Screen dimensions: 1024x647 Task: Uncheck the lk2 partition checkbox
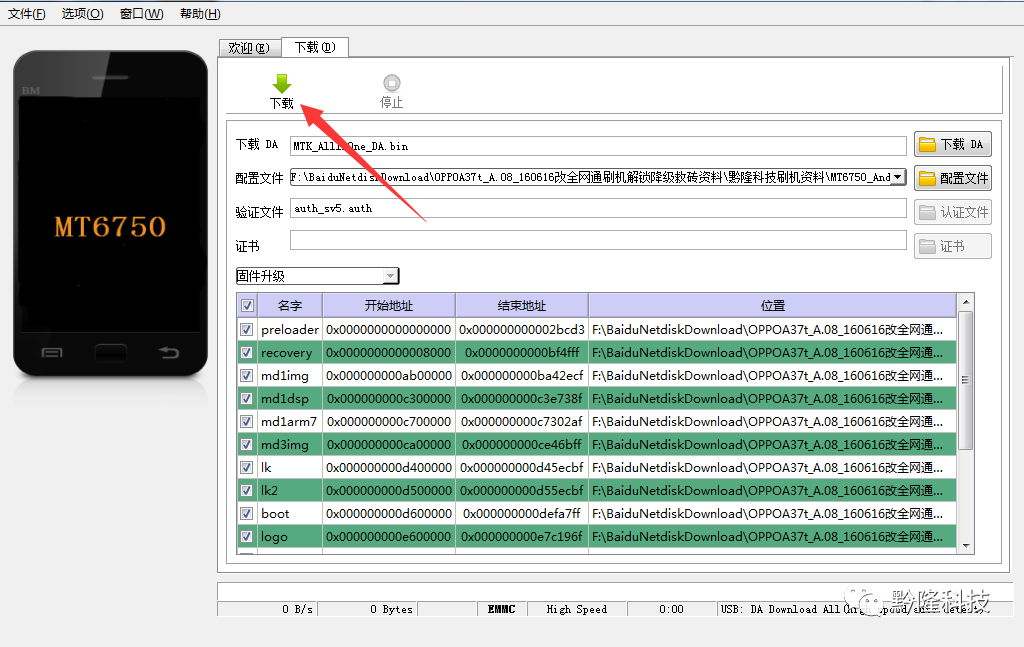point(247,490)
